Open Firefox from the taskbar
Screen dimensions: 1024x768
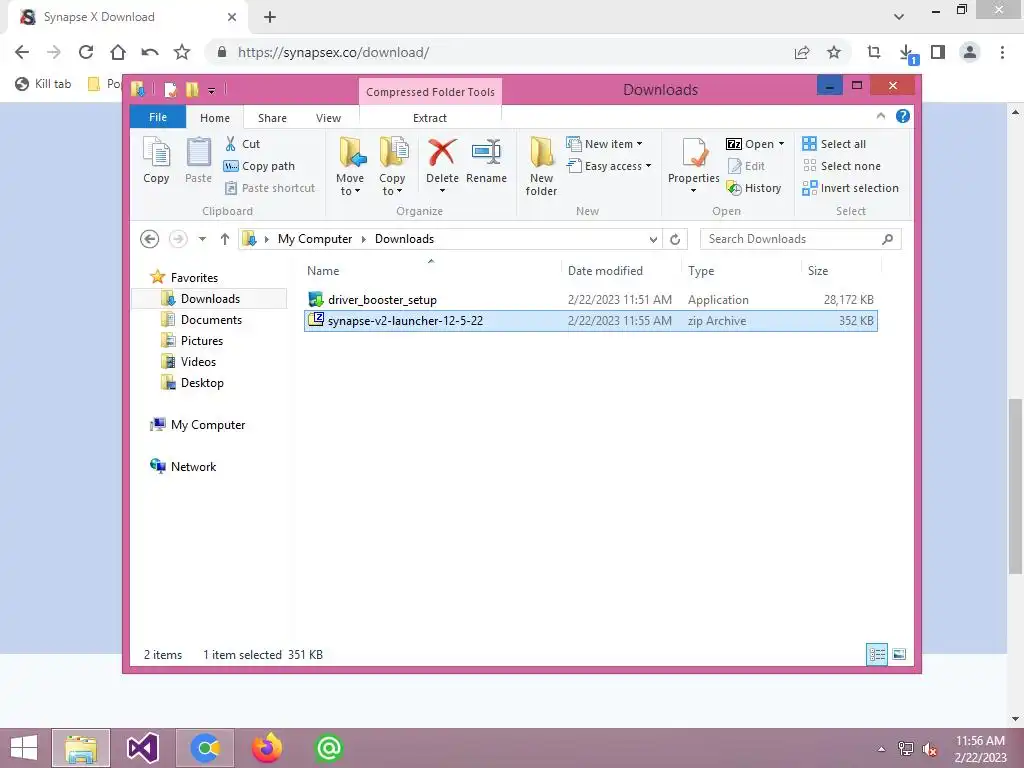tap(267, 748)
